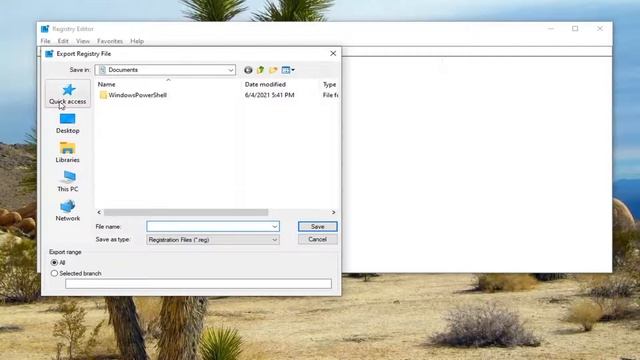
Task: Click the horizontal scrollbar thumb in file list
Action: coord(186,212)
